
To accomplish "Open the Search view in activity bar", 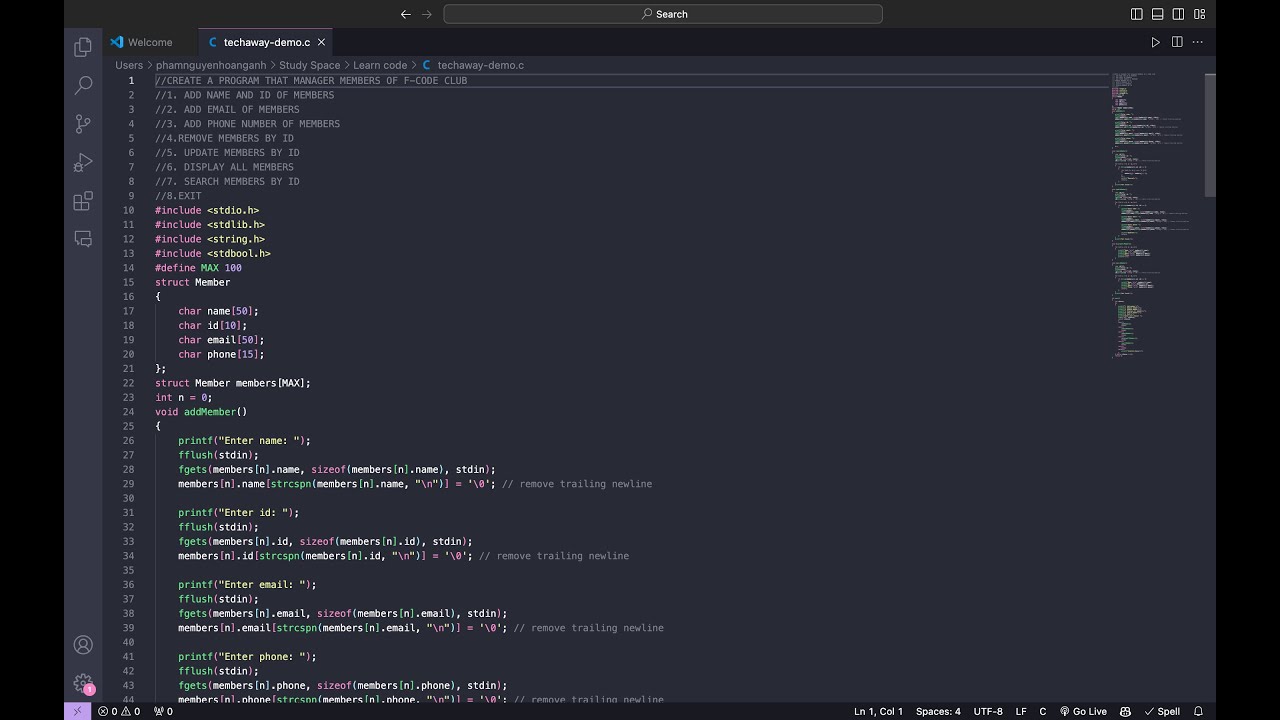I will 83,86.
